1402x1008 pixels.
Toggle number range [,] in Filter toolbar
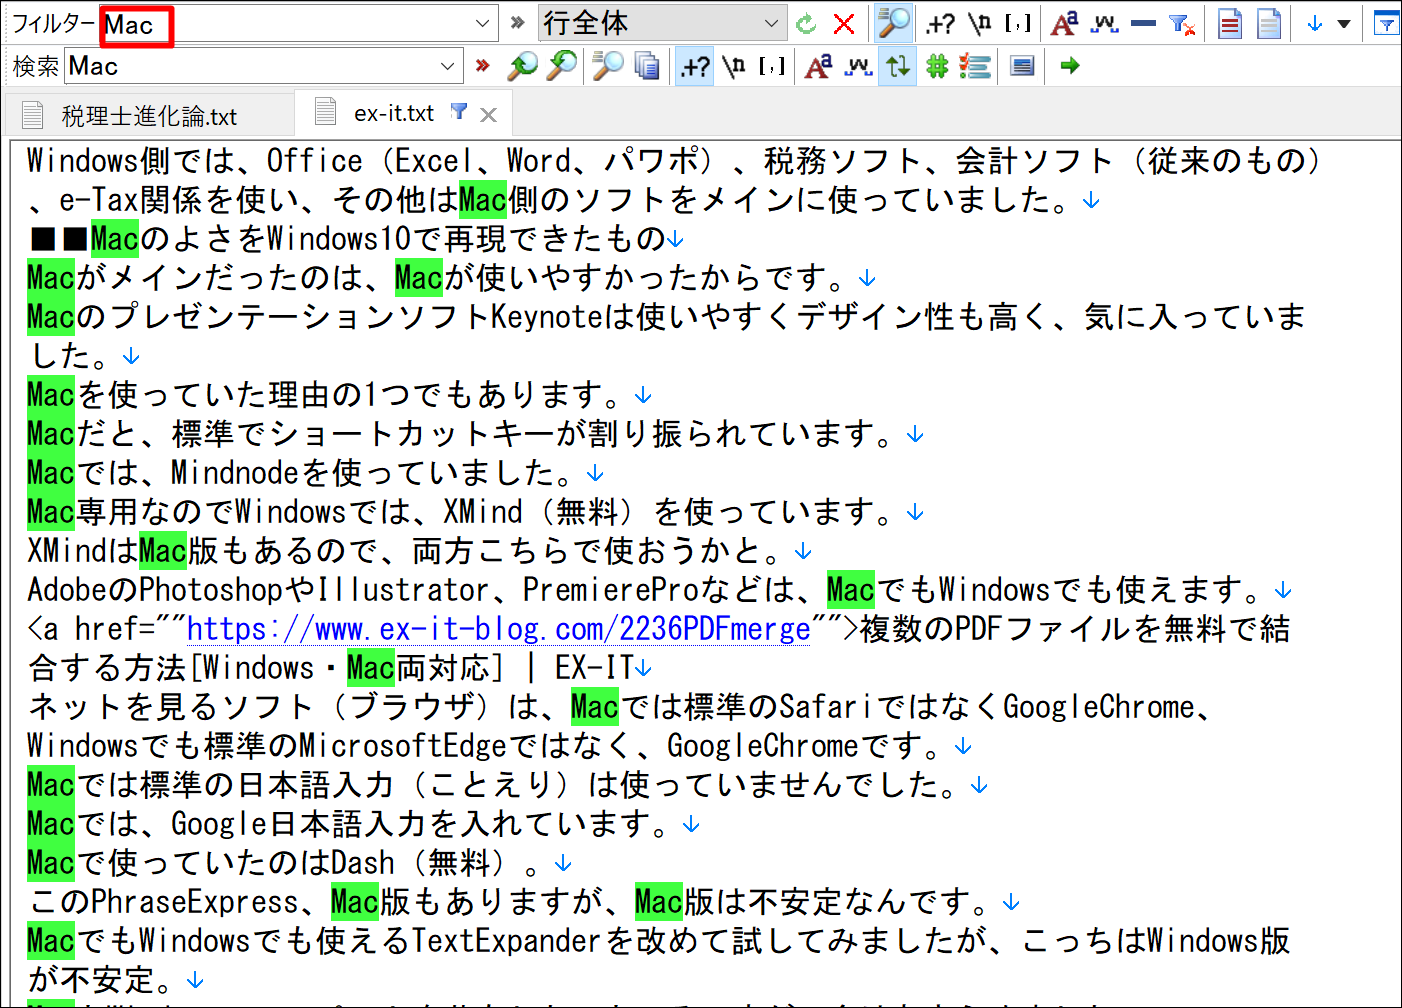pyautogui.click(x=1018, y=24)
